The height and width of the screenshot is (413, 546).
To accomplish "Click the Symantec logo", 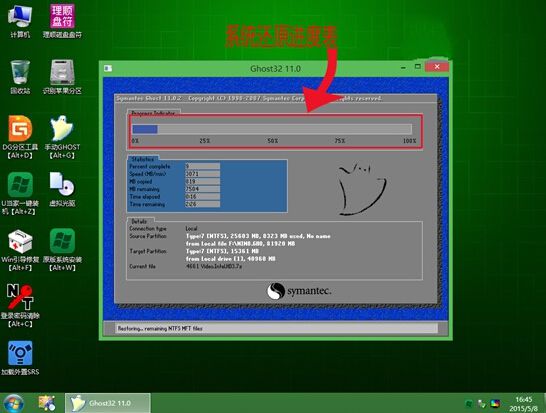I will (x=299, y=291).
